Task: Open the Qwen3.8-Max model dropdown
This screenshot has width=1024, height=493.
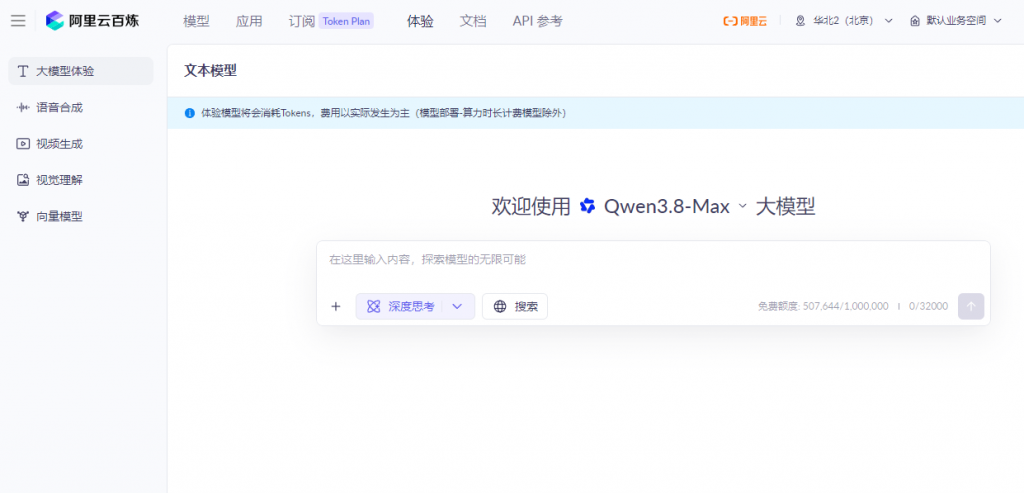Action: (x=675, y=206)
